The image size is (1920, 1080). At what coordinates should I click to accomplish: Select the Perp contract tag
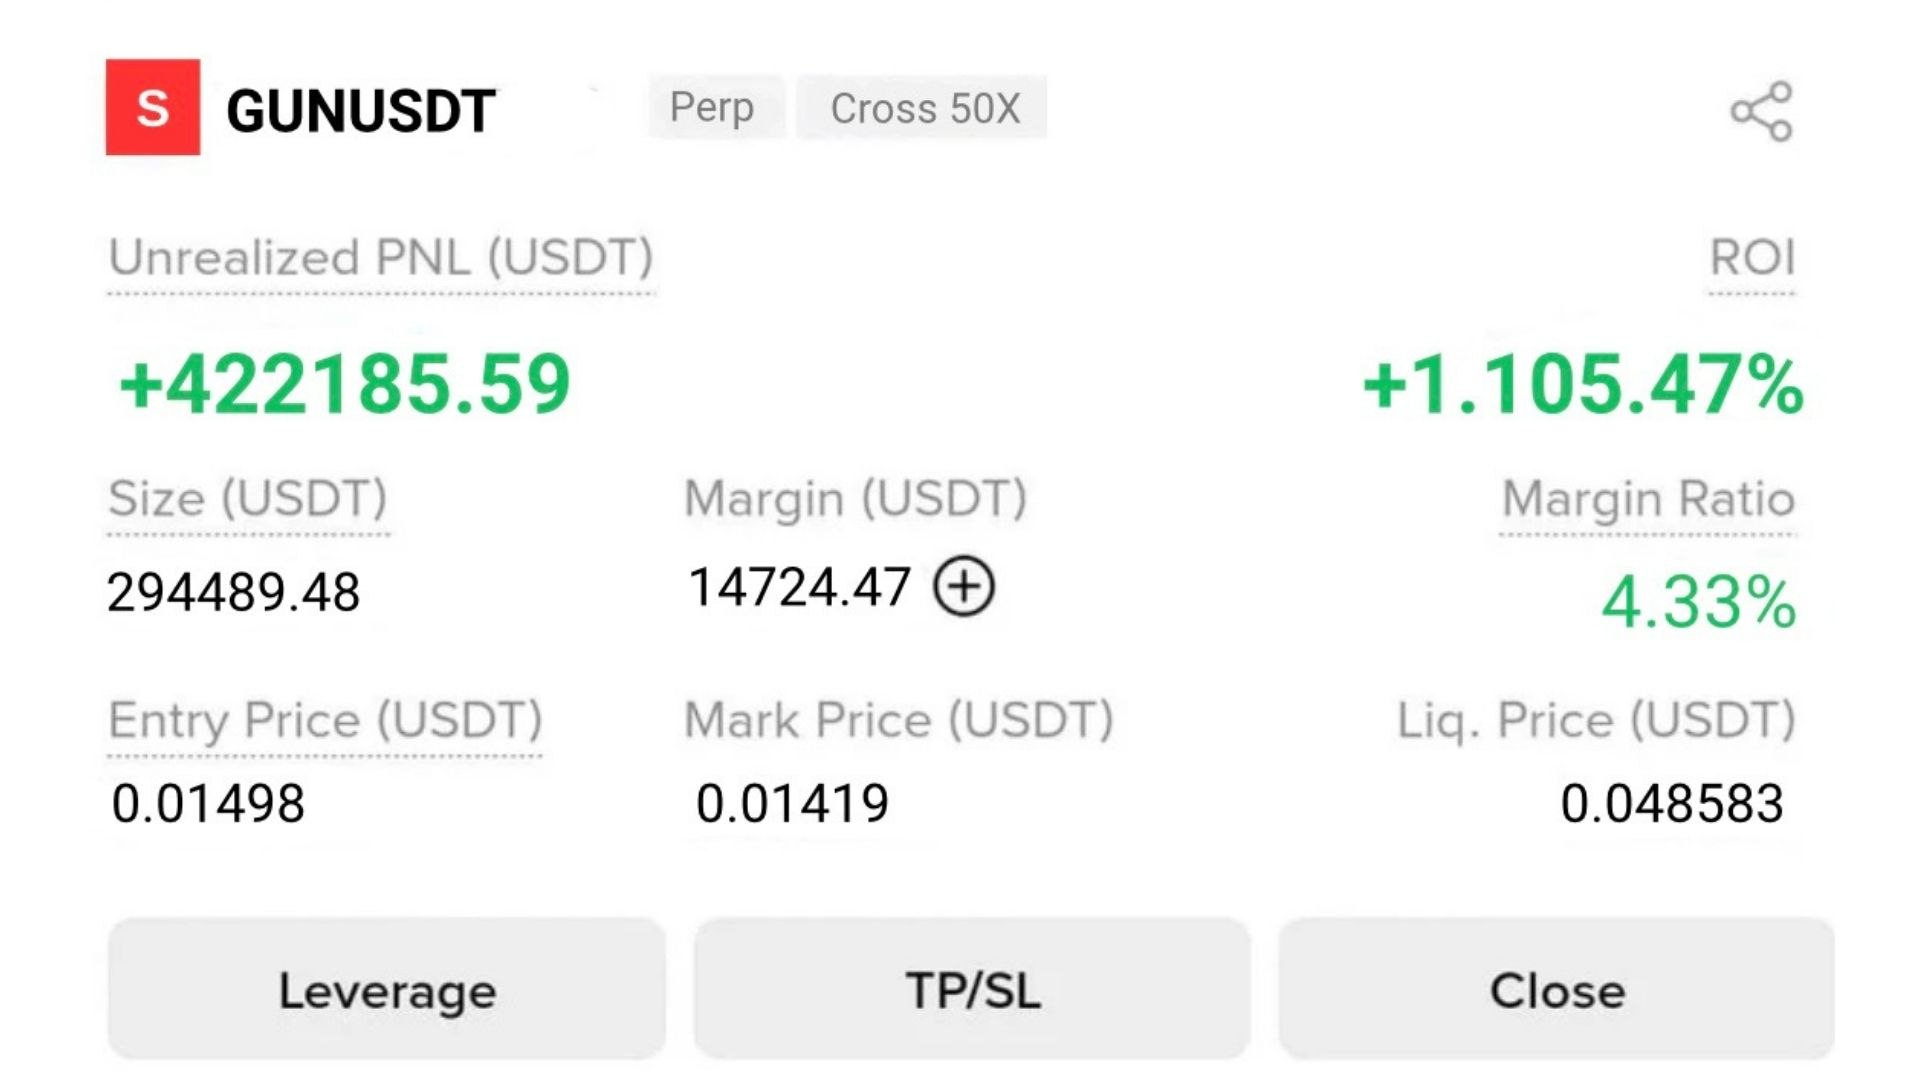[x=713, y=107]
